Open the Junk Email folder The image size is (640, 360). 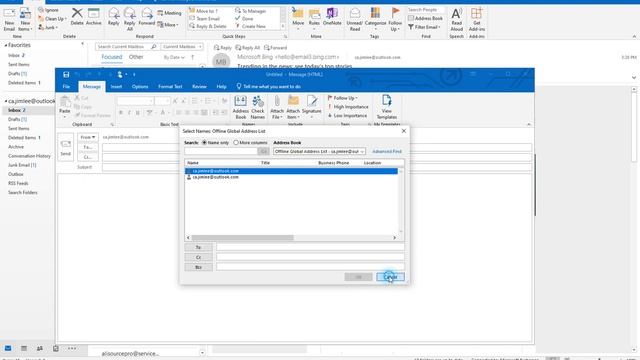click(22, 165)
